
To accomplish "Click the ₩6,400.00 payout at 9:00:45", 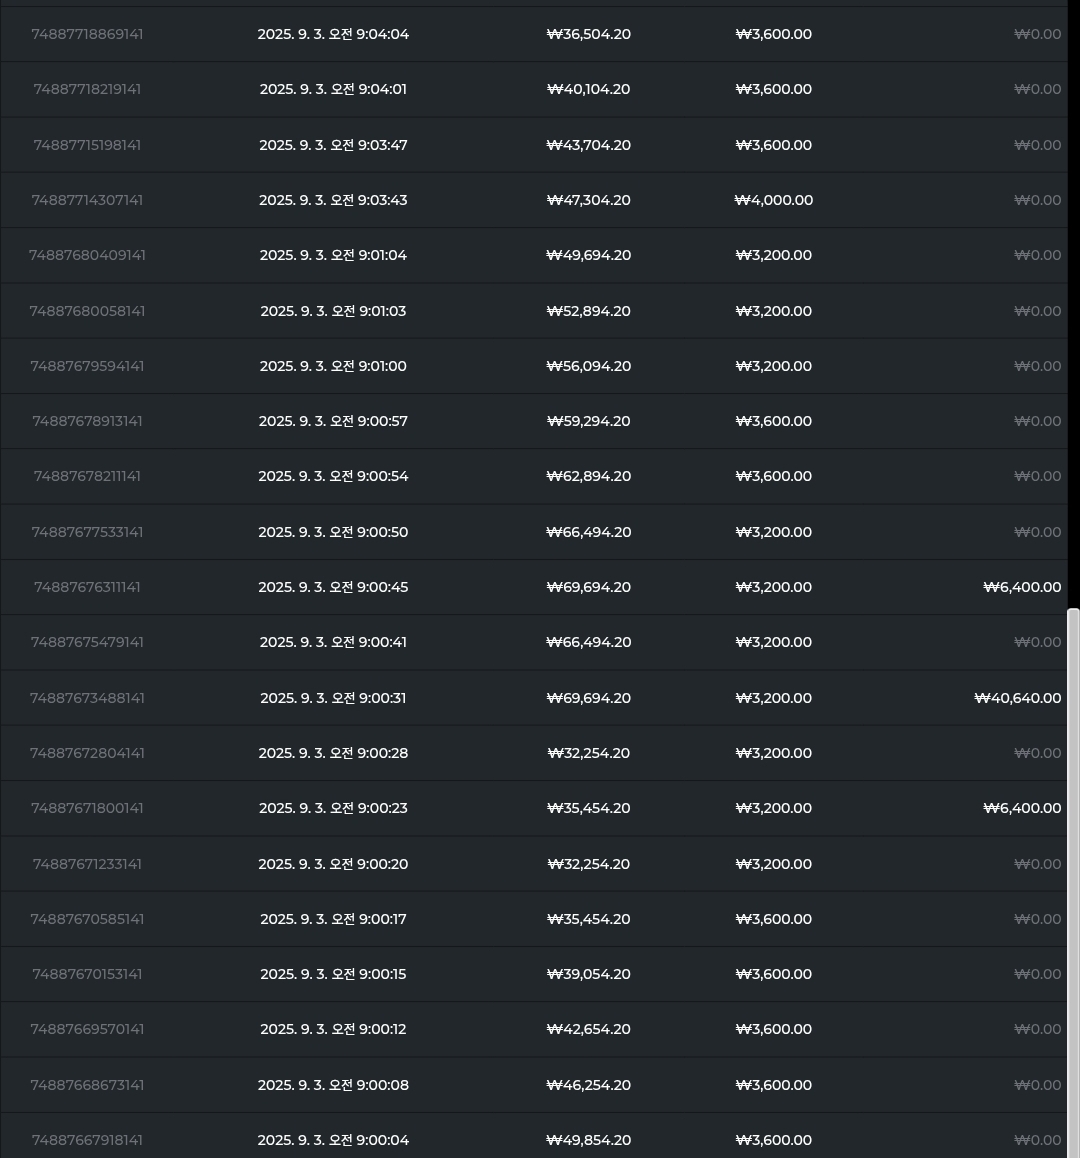I will tap(1022, 587).
